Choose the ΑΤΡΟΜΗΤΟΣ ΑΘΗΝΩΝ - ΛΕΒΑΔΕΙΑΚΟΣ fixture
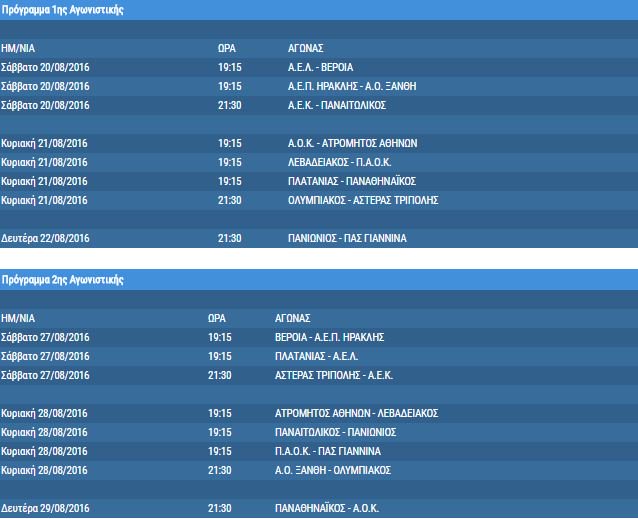 [356, 413]
